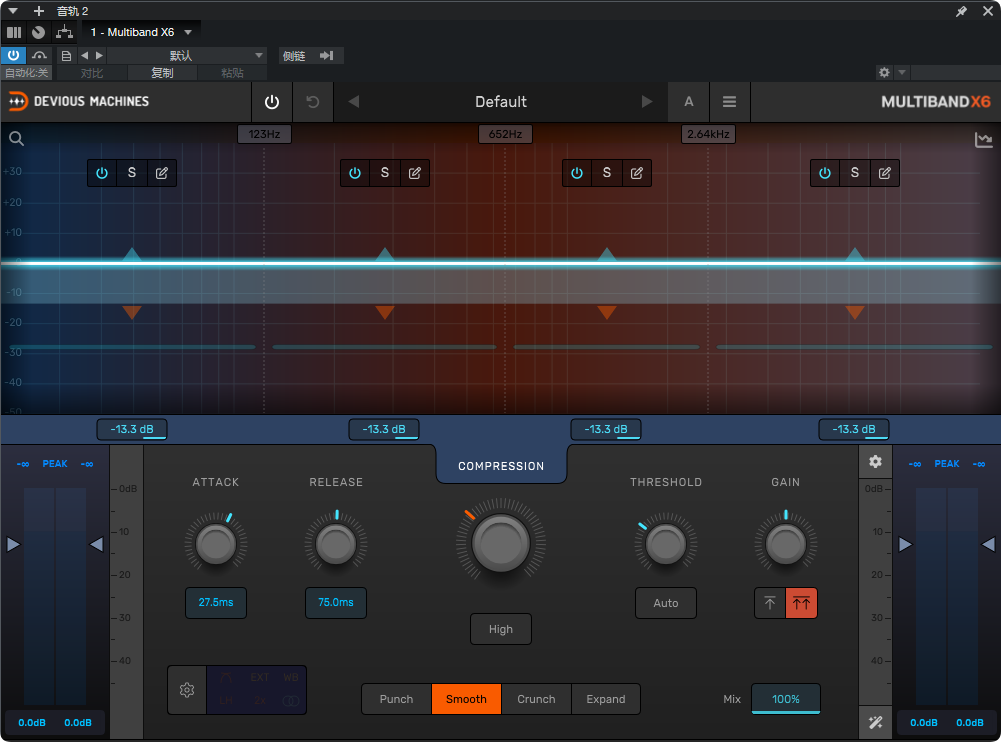Toggle power for the third band
This screenshot has width=1001, height=742.
click(577, 173)
